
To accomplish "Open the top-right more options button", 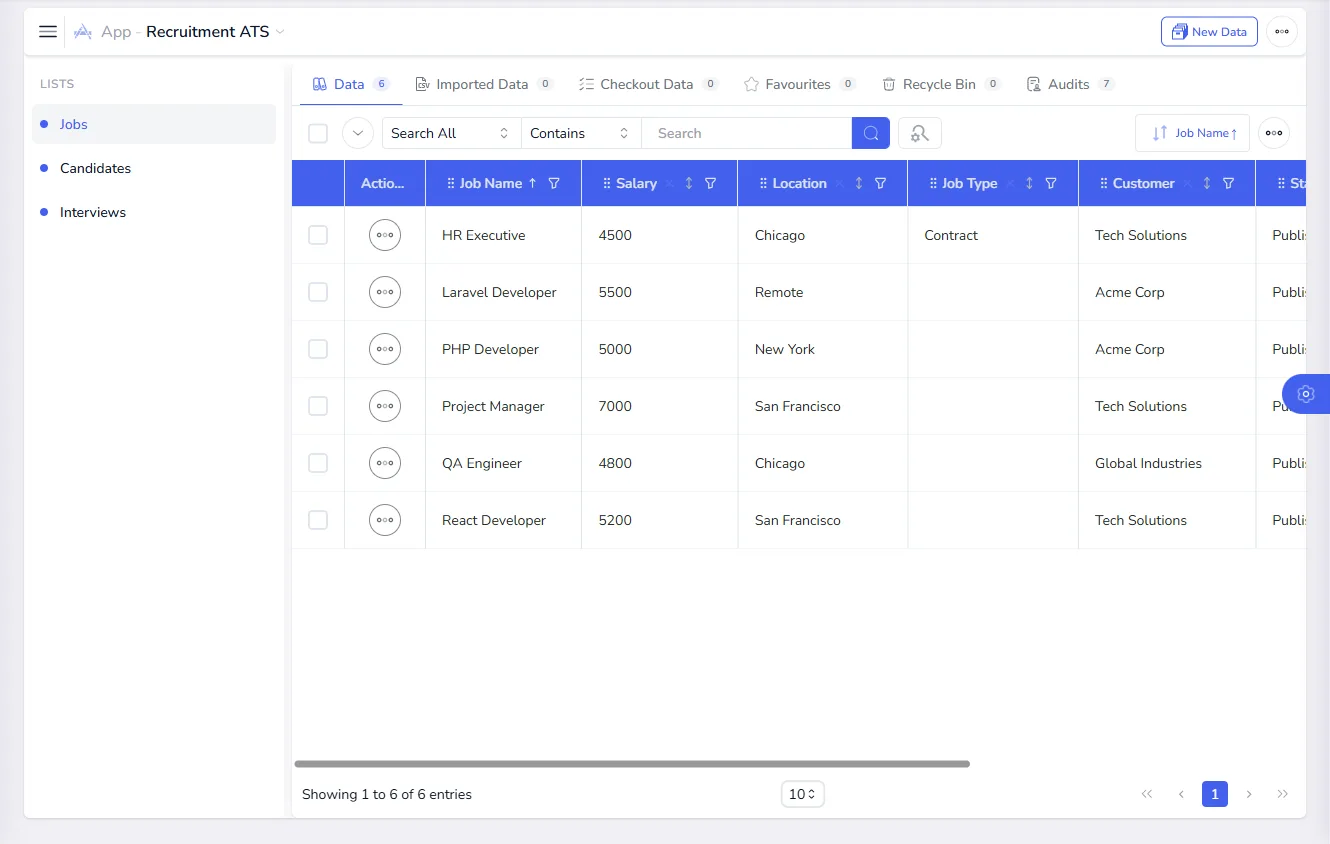I will coord(1282,32).
